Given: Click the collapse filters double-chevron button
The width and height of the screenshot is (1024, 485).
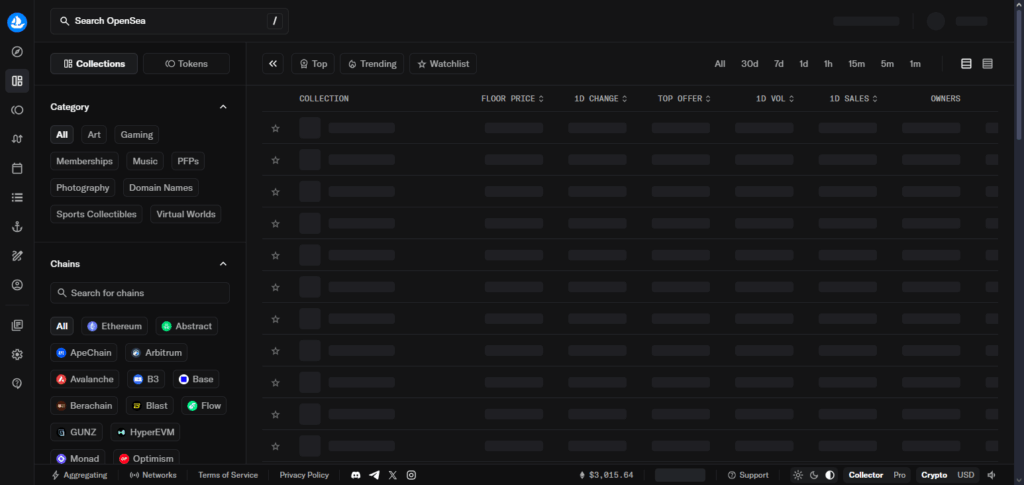Looking at the screenshot, I should 273,64.
